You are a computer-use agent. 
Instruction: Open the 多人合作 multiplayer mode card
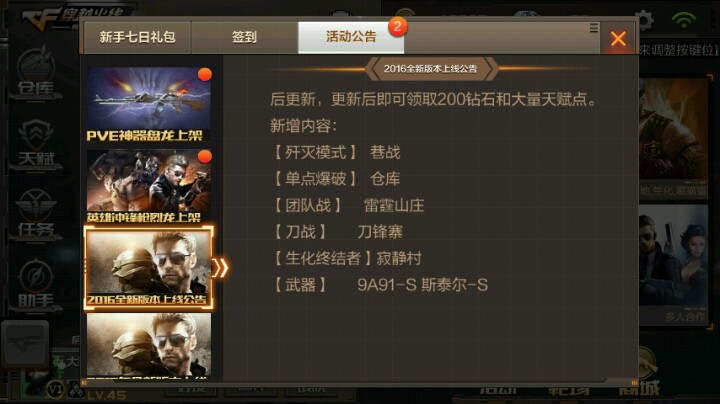coord(673,264)
